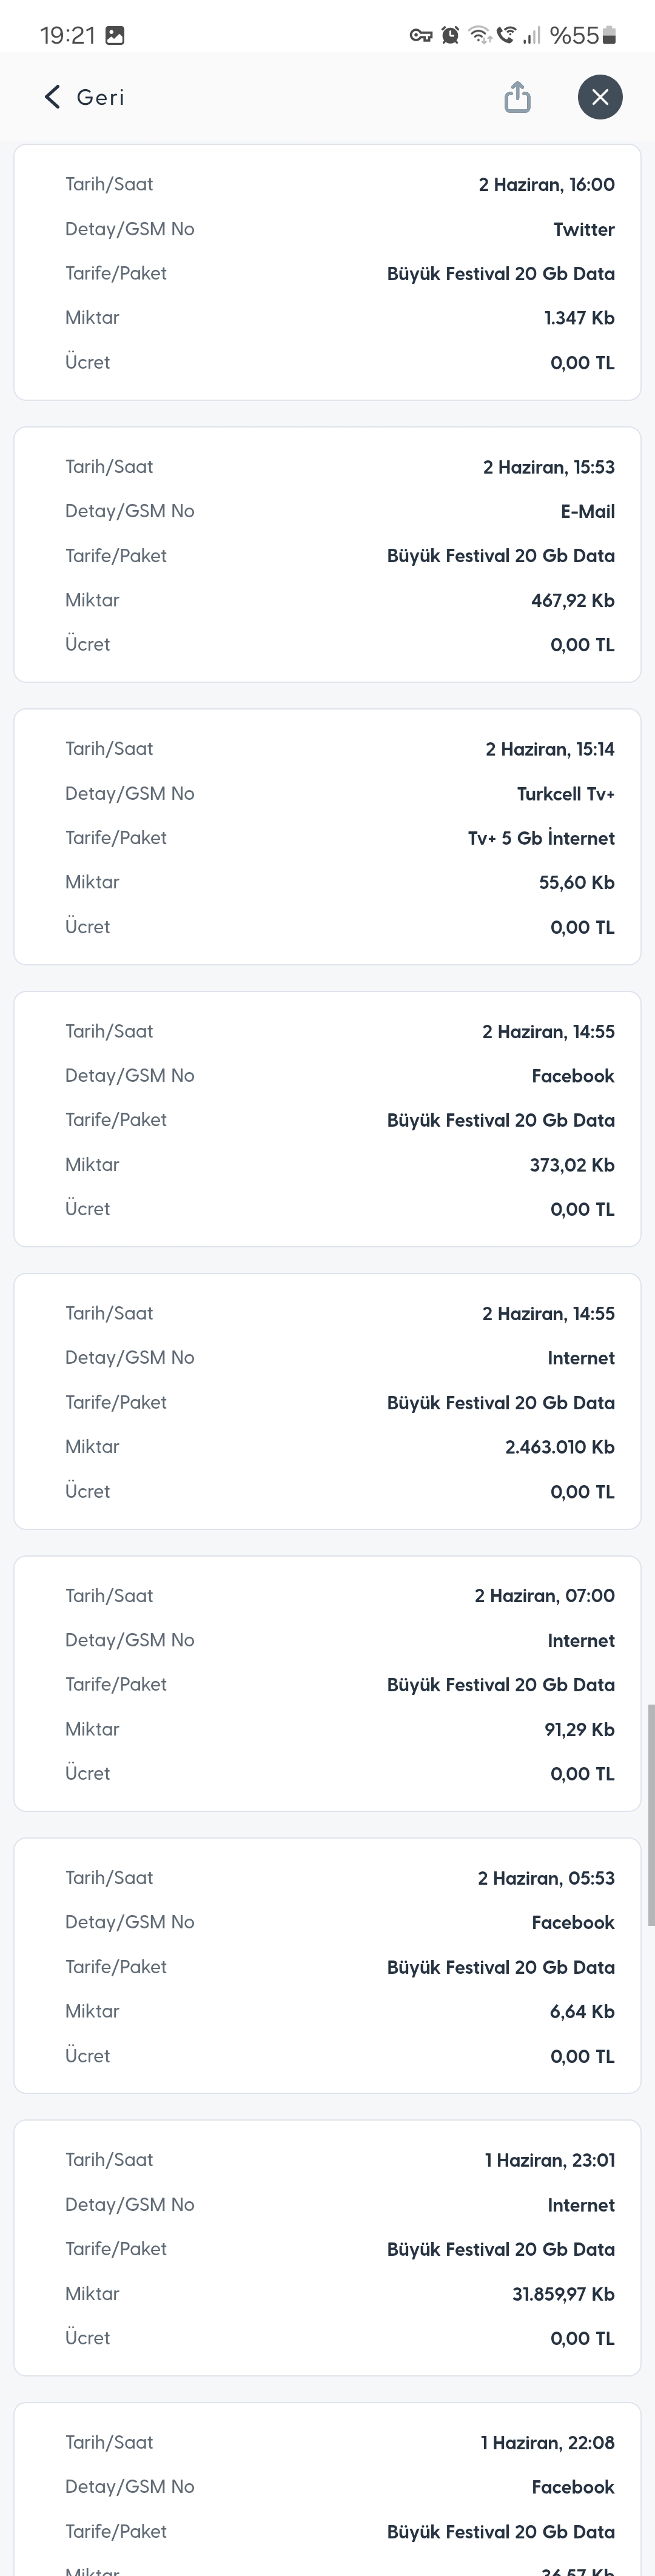Select the 1 Haziran 23:01 Internet entry
The image size is (655, 2576).
(x=327, y=2248)
